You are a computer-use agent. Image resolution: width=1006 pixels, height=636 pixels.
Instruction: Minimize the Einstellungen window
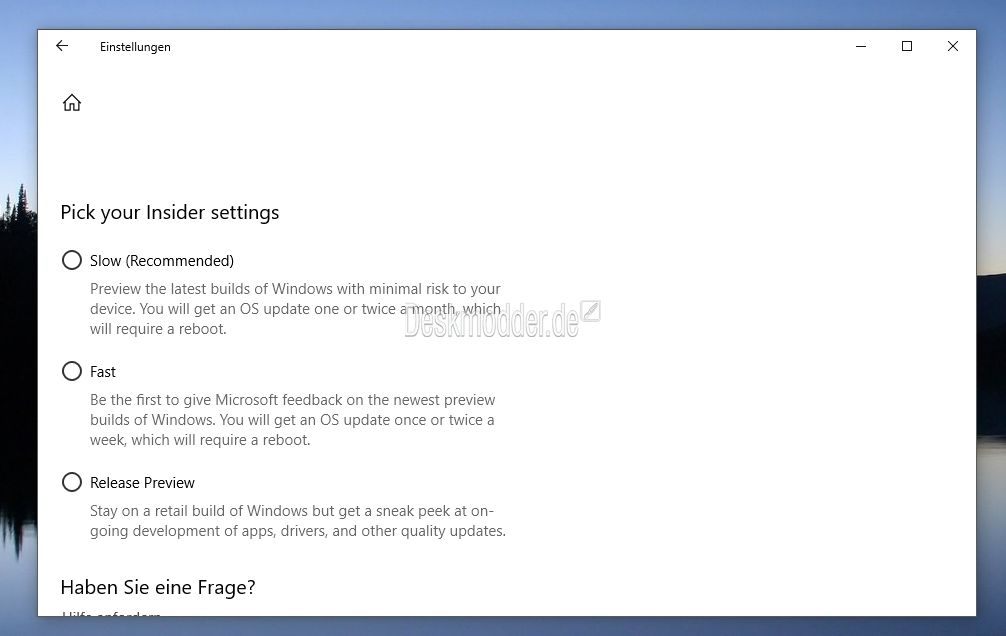point(861,46)
